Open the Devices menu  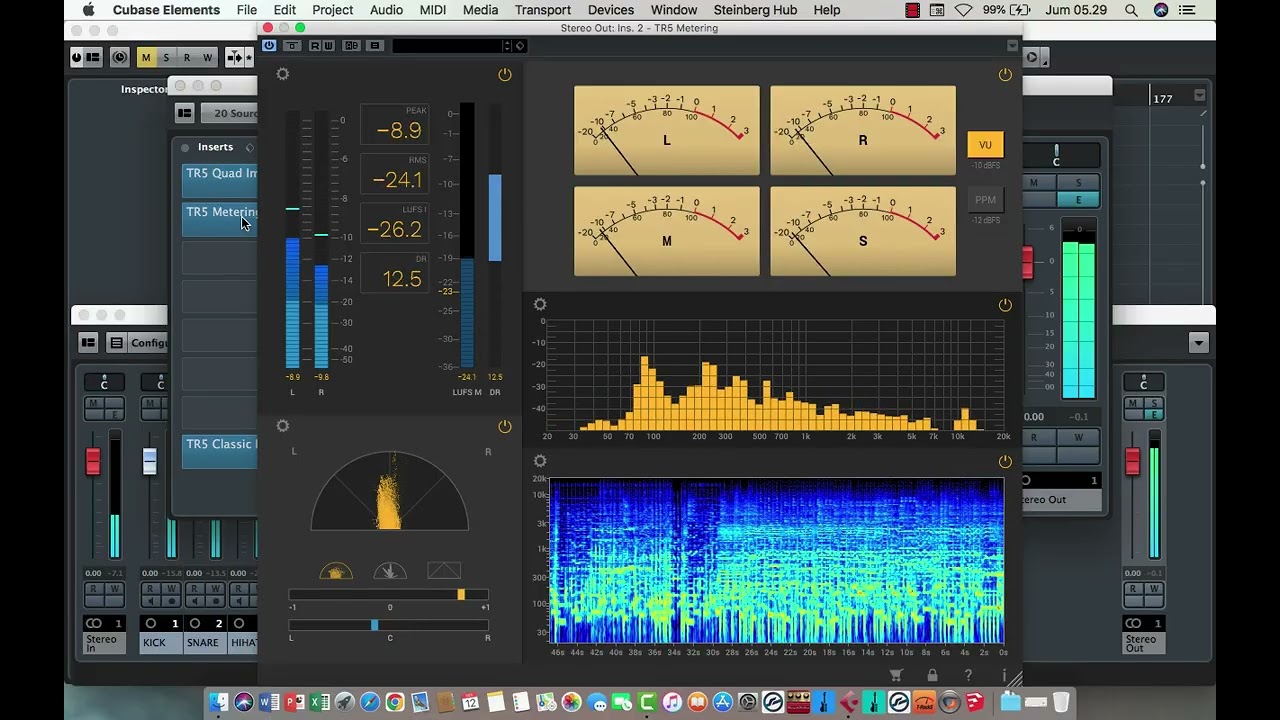tap(611, 10)
